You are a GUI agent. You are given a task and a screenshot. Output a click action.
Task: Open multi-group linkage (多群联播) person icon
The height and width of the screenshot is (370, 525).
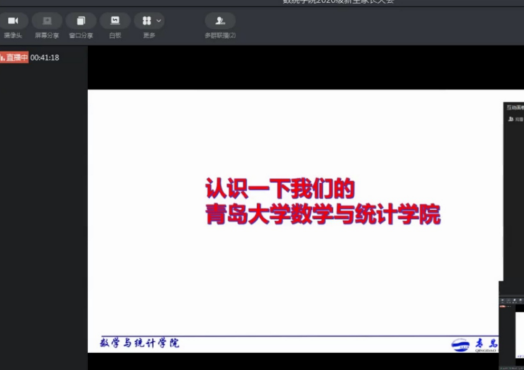coord(220,21)
